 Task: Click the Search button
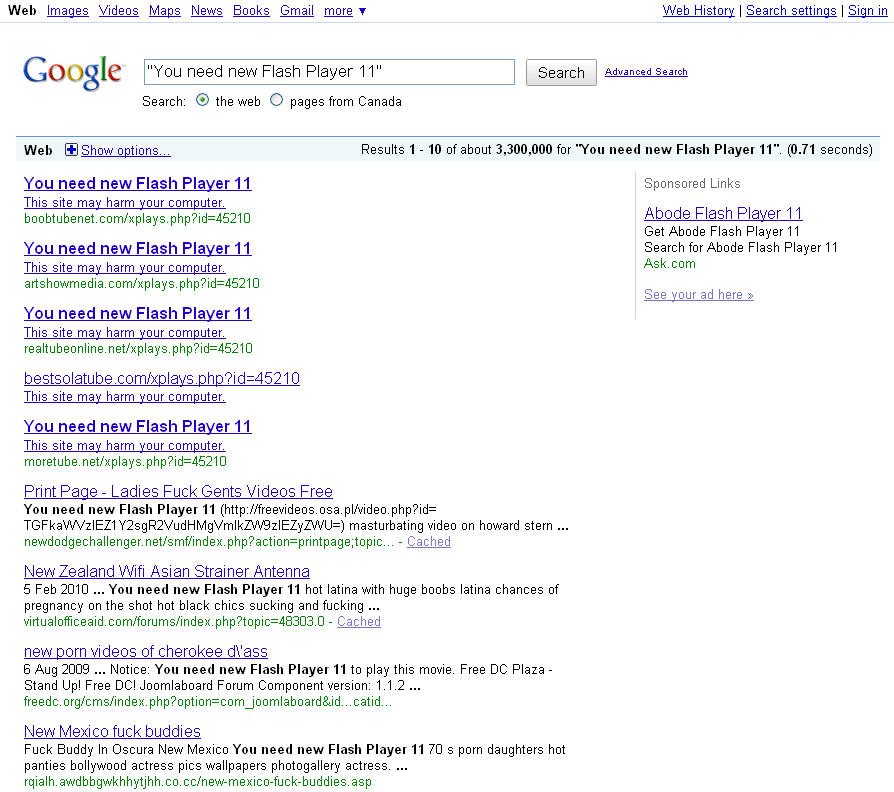pyautogui.click(x=561, y=72)
